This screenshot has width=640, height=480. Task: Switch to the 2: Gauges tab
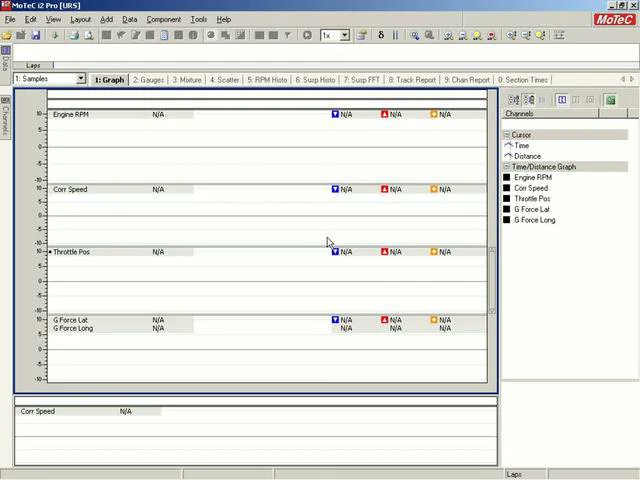[148, 80]
